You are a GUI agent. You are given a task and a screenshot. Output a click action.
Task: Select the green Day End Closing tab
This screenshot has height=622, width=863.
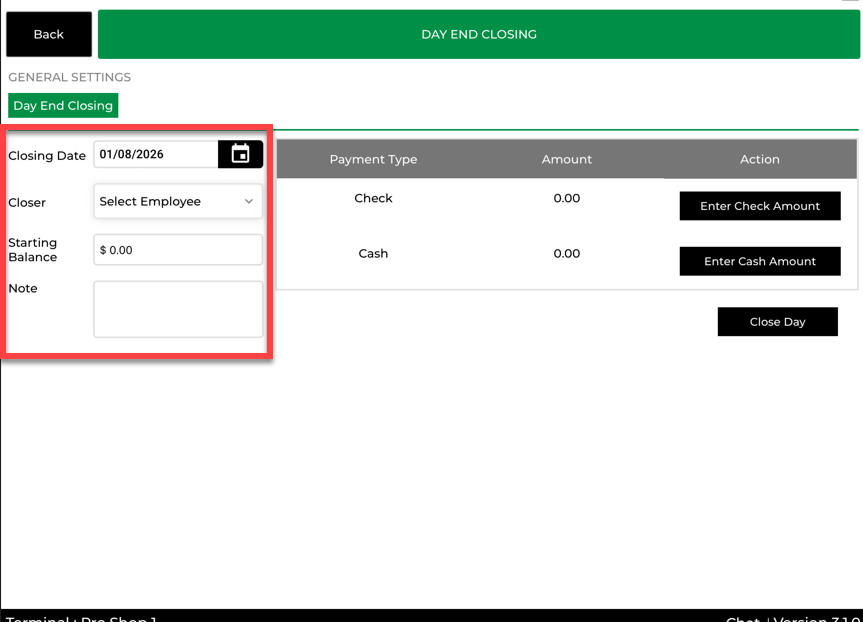click(63, 105)
